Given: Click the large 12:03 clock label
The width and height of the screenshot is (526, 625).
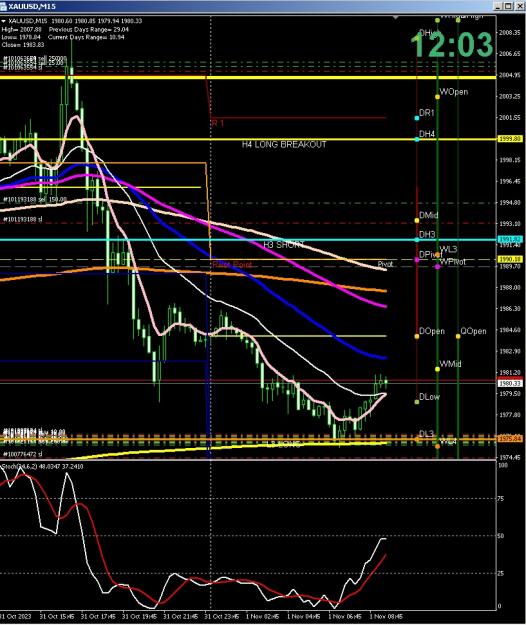Looking at the screenshot, I should pos(452,44).
